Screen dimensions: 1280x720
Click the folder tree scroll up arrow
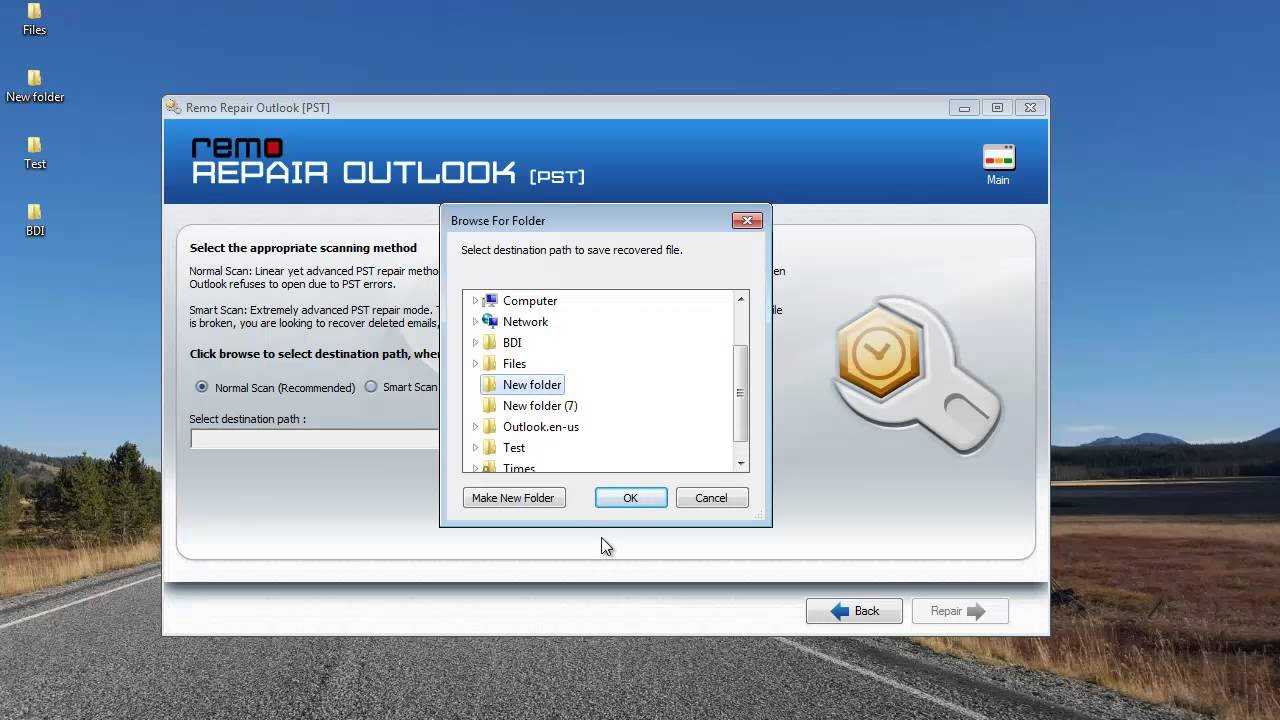(741, 299)
